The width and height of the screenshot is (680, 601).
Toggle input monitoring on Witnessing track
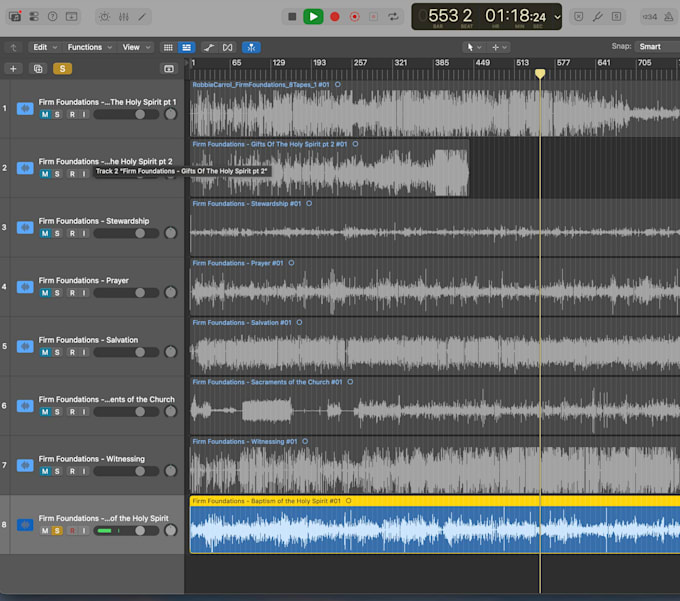(84, 471)
